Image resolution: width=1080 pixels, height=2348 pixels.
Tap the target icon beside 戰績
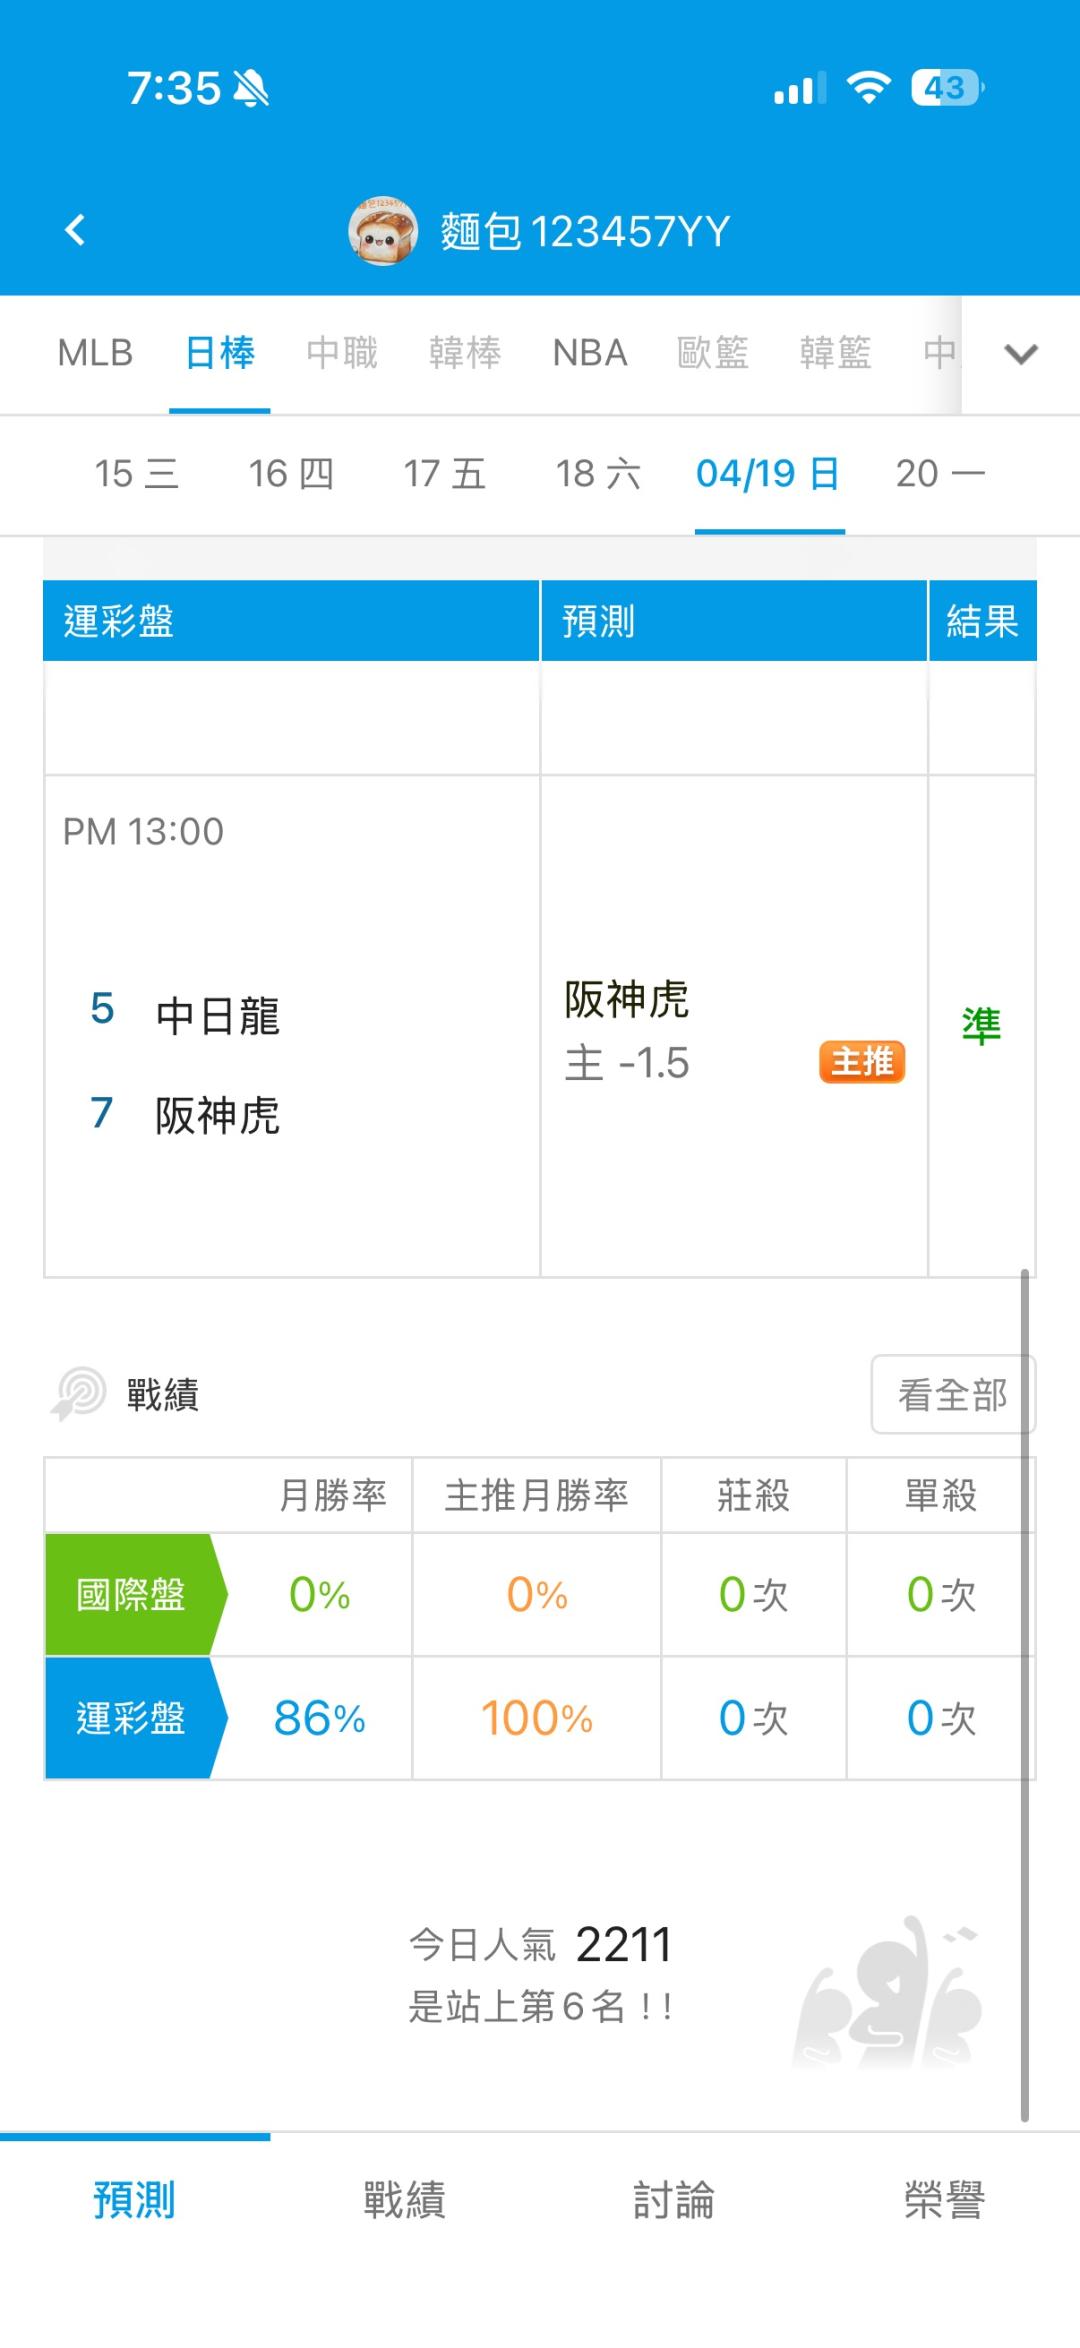coord(78,1393)
